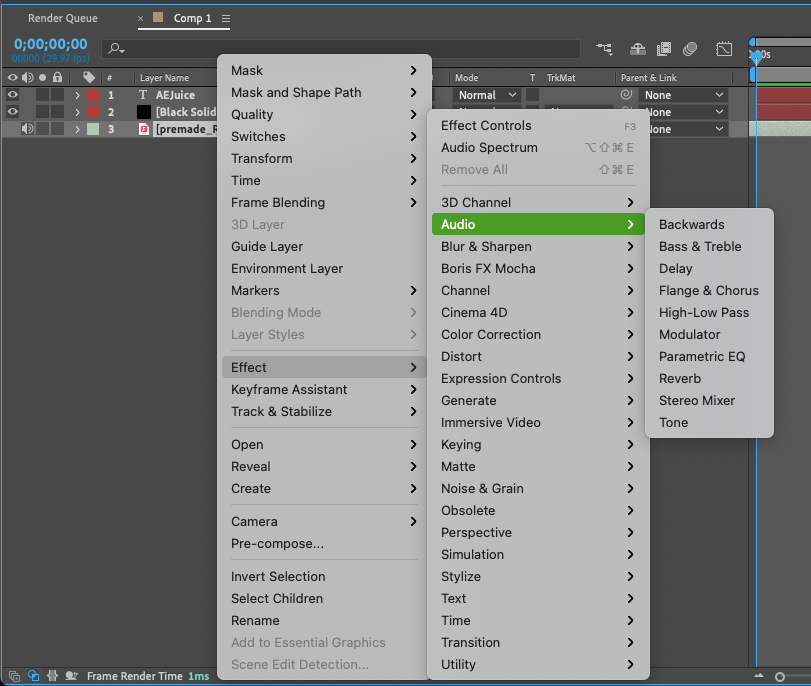Open the Graph Editor icon
The width and height of the screenshot is (811, 686).
click(724, 49)
